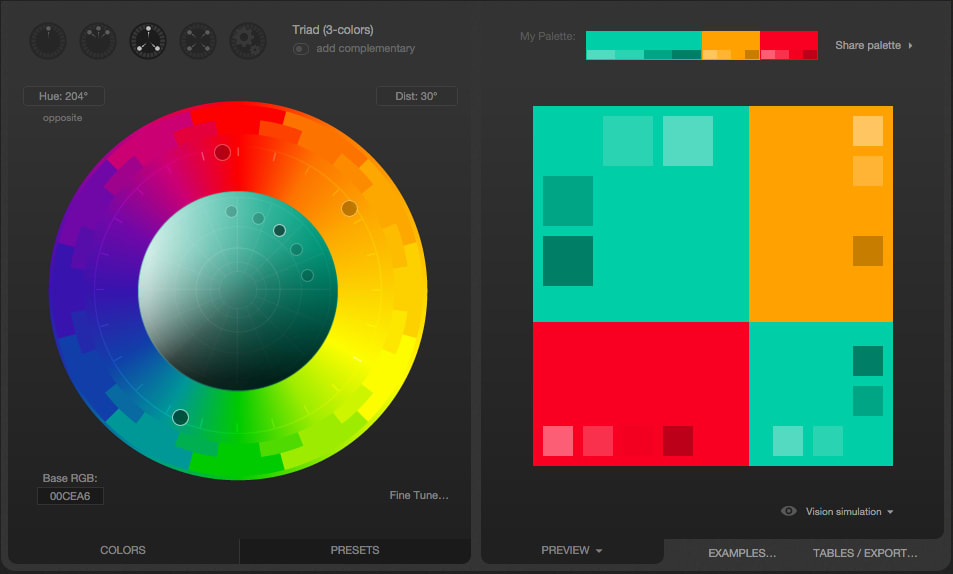Click the lightest teal square in small teal block

(x=788, y=441)
